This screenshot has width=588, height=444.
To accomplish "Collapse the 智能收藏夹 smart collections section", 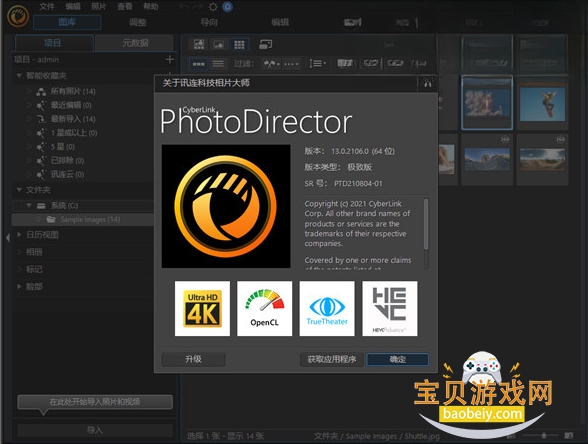I will click(x=19, y=75).
